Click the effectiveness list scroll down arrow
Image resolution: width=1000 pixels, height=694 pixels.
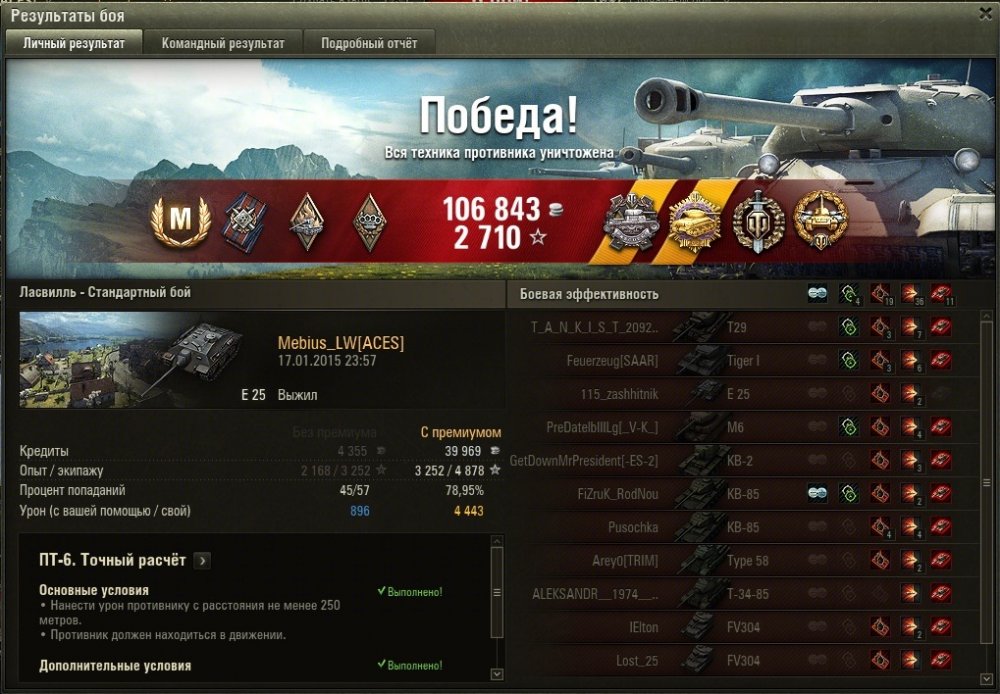coord(987,677)
